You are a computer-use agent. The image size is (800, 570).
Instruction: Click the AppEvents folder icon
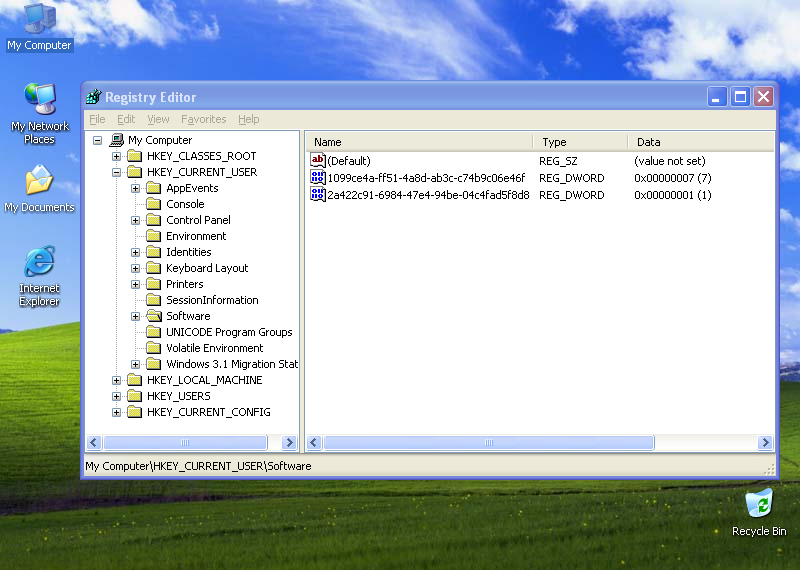(x=154, y=188)
